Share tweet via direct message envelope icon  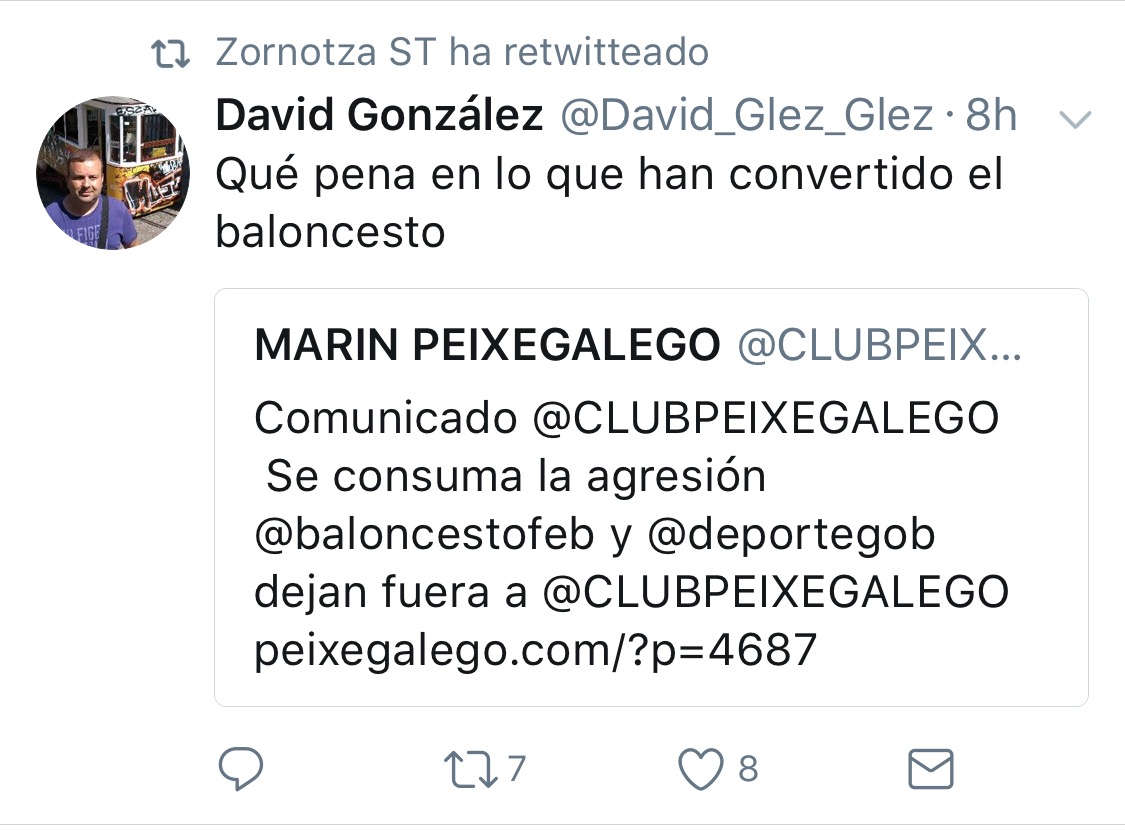pos(931,769)
